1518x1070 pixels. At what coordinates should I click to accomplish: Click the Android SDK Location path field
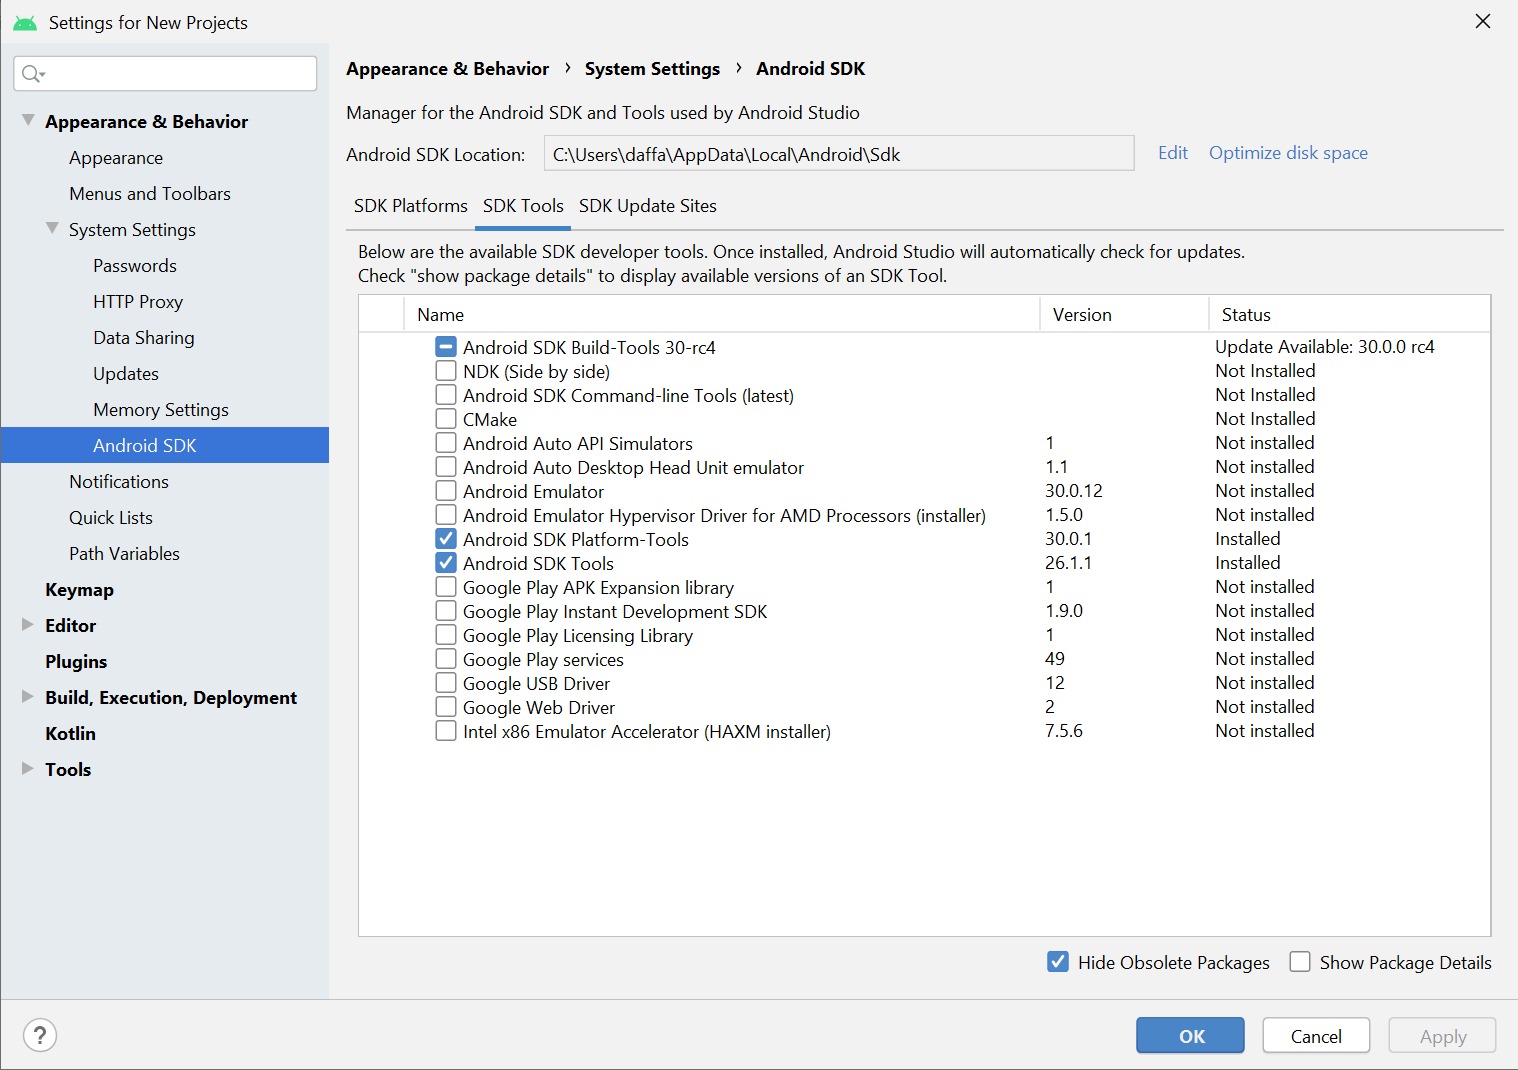(839, 154)
